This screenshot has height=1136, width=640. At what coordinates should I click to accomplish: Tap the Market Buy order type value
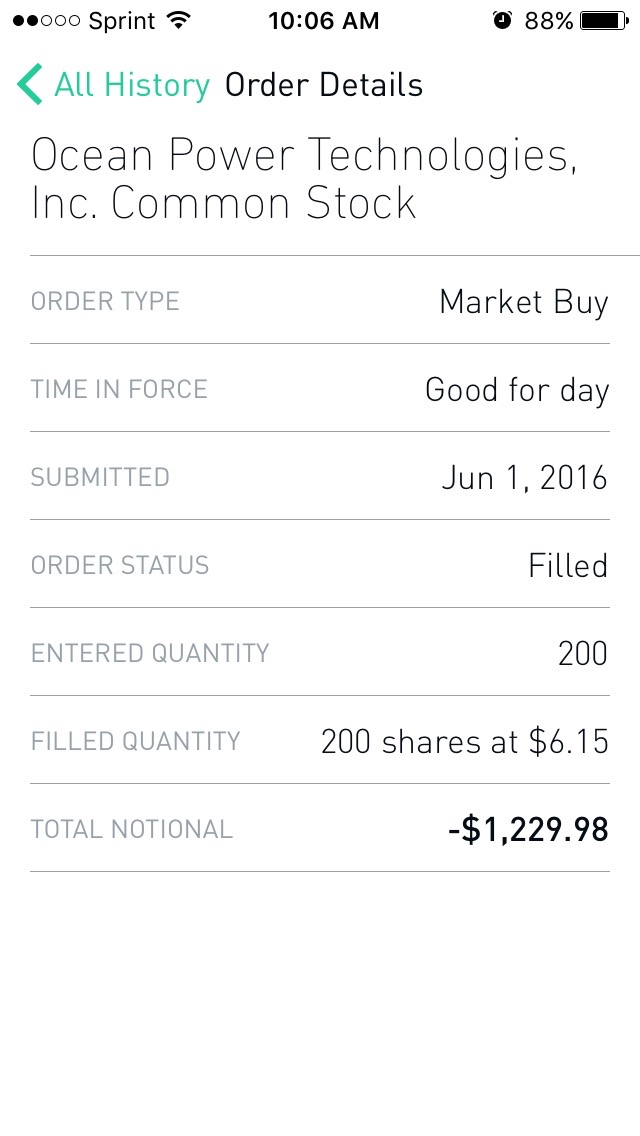pyautogui.click(x=523, y=301)
